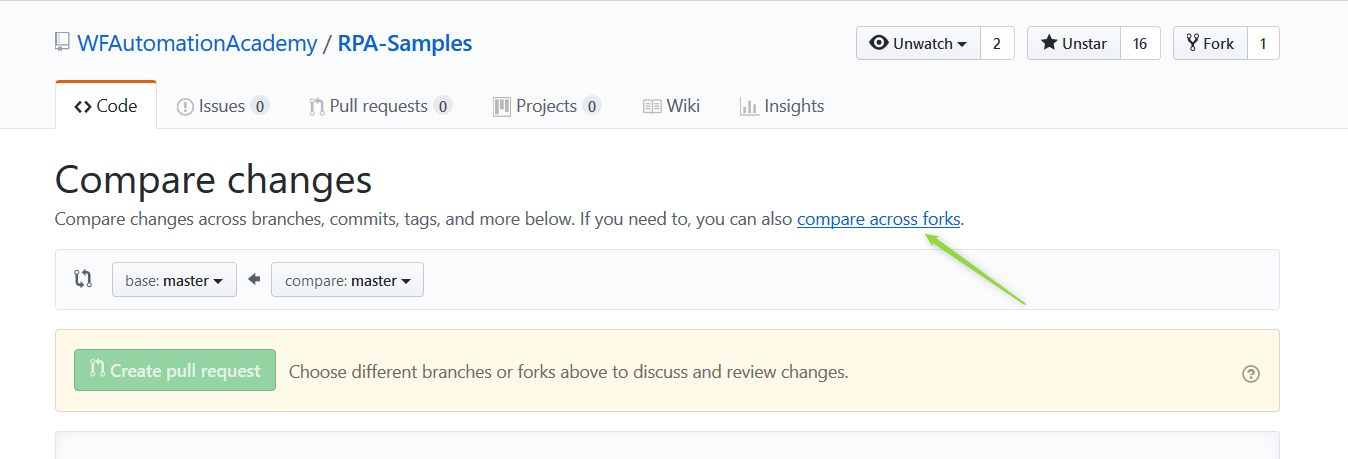
Task: Open the RPA-Samples repository link
Action: tap(405, 44)
